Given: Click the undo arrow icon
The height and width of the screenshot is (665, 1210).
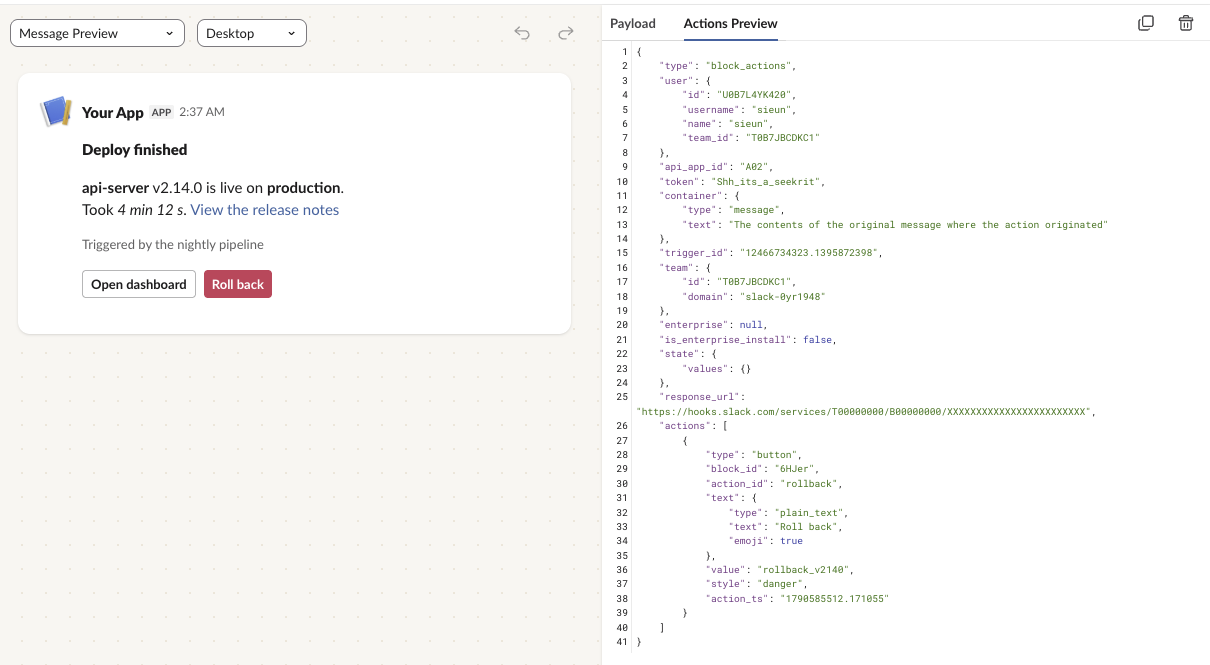Looking at the screenshot, I should coord(522,33).
